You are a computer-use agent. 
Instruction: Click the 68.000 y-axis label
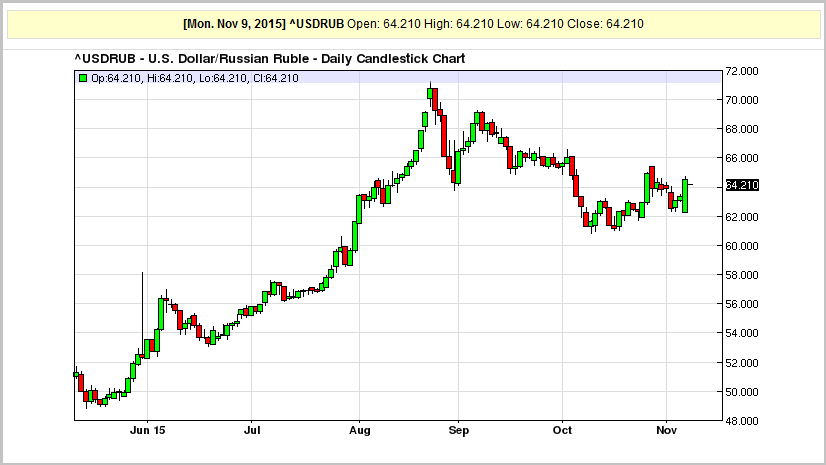tap(742, 129)
